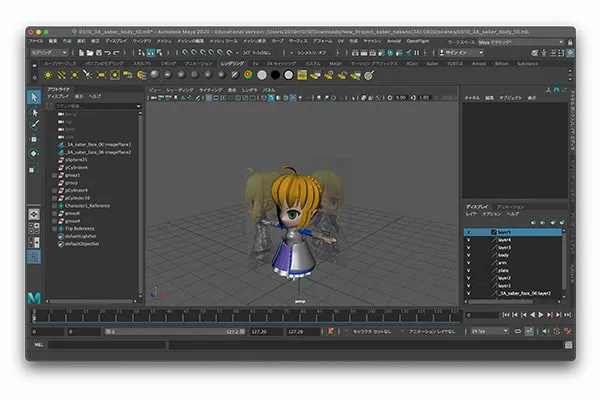Viewport: 600px width, 400px height.
Task: Open the viewport Shading menu
Action: 180,90
